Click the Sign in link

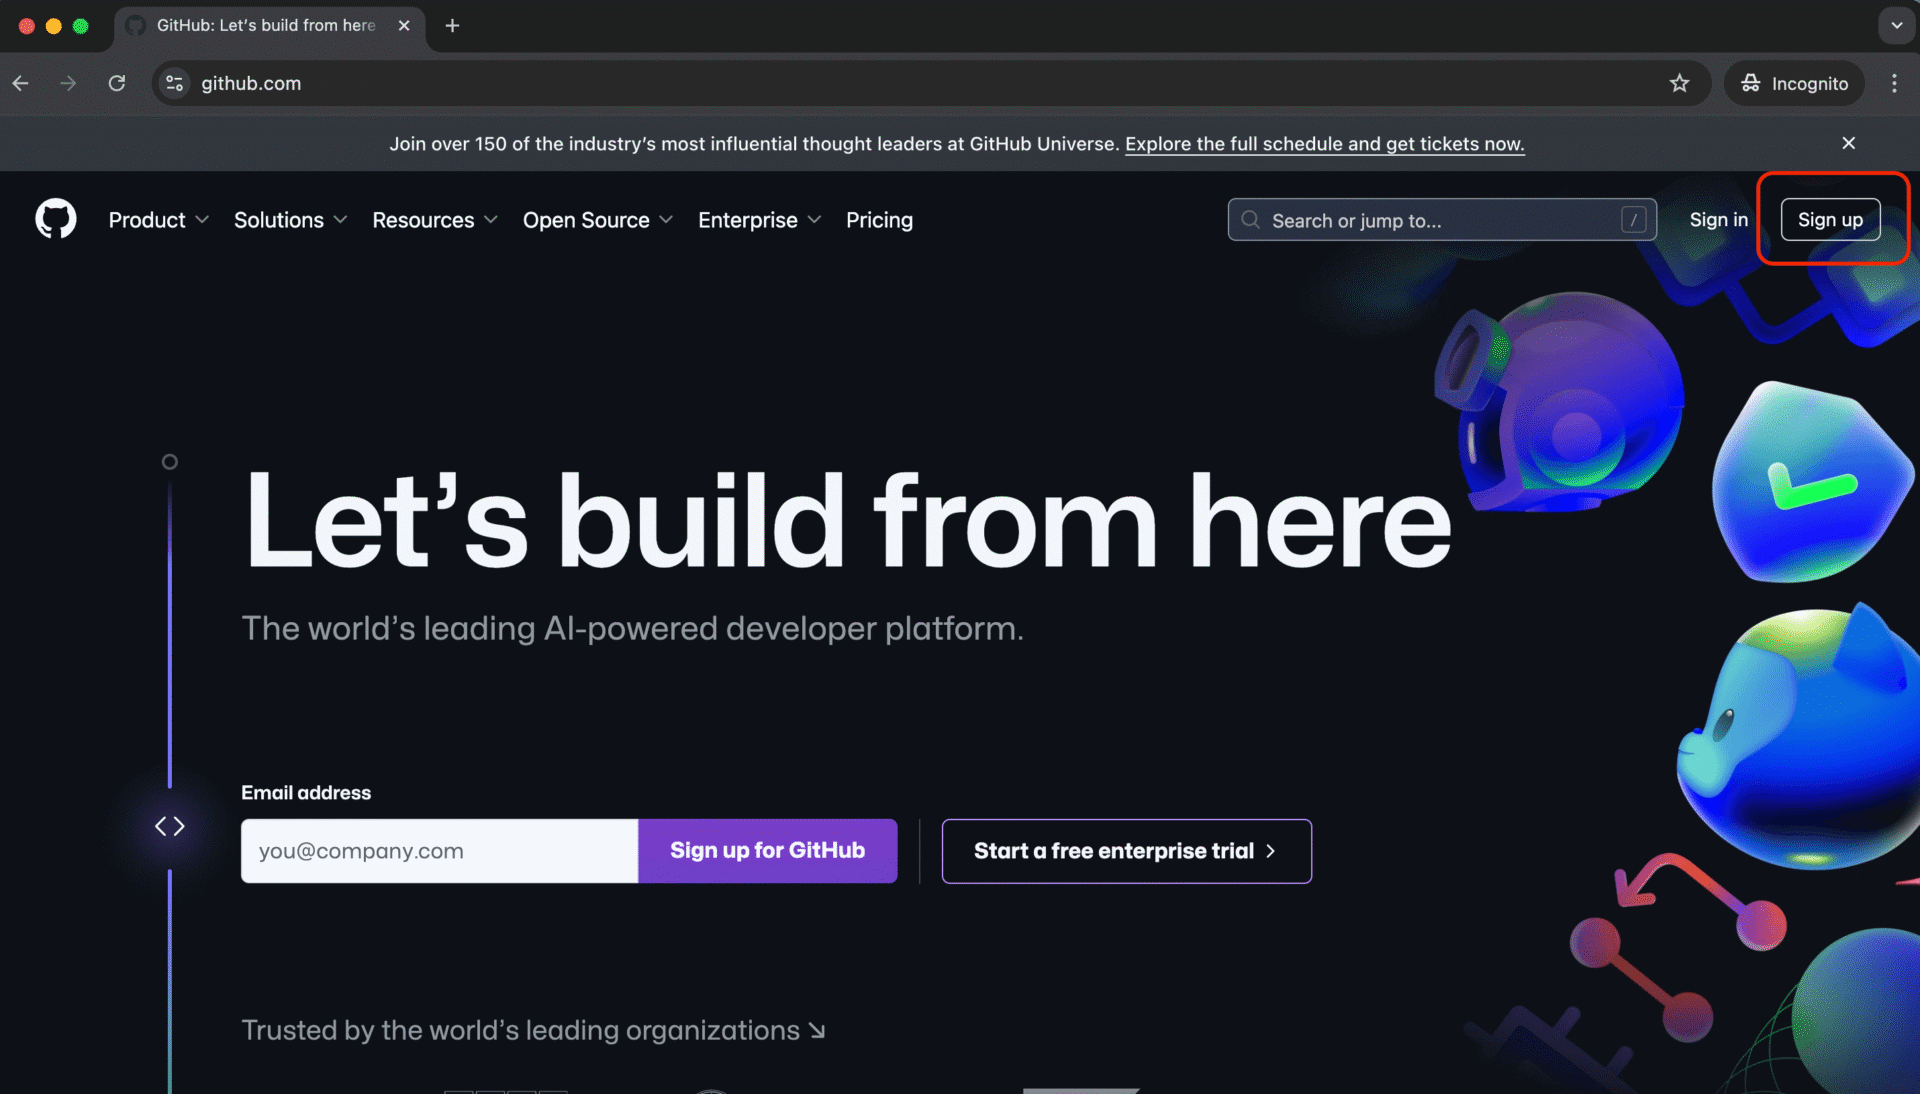coord(1719,220)
